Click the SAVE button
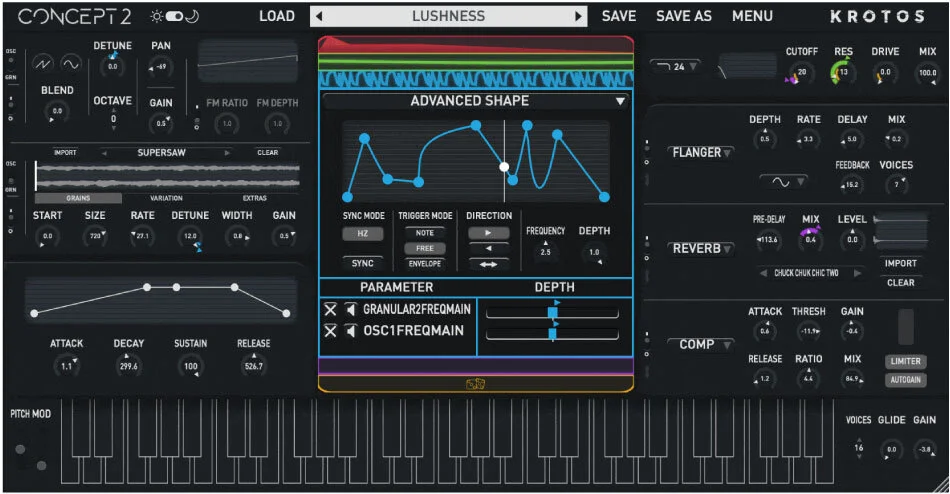The image size is (950, 494). click(x=619, y=16)
